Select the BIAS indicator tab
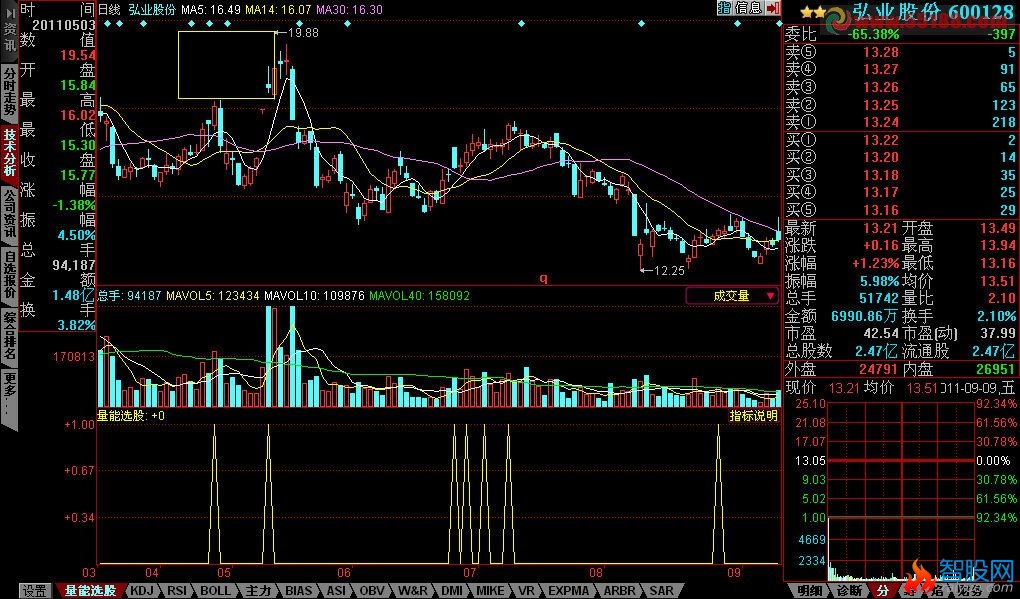 click(299, 591)
